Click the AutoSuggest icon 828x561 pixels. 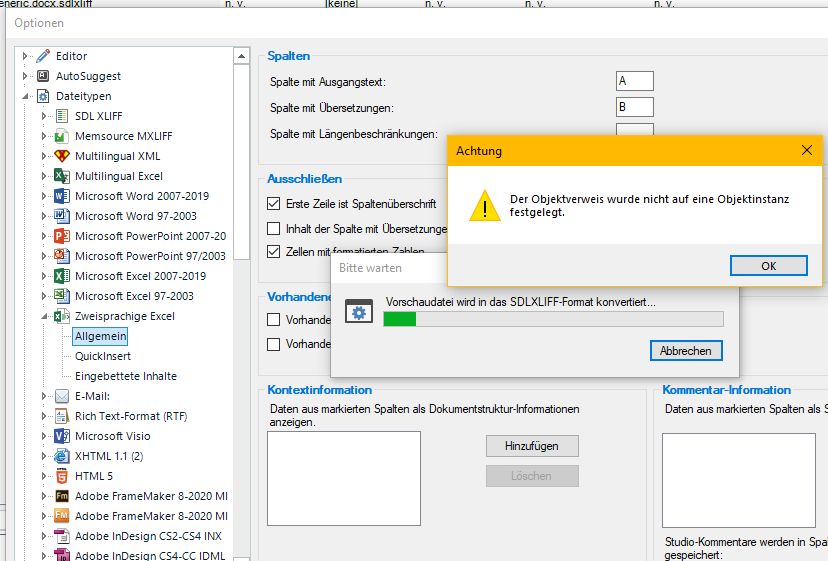click(43, 76)
